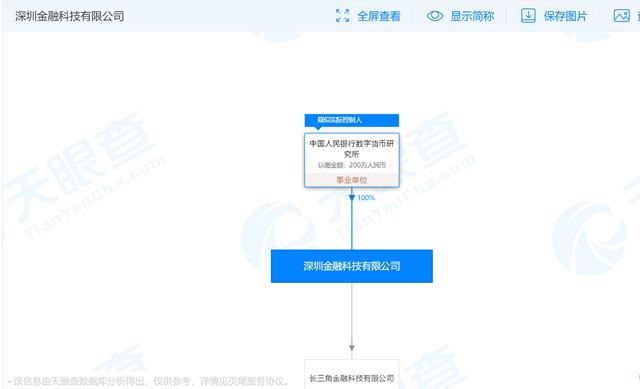Click the 疑似实际控制人 blue tag
This screenshot has height=389, width=640.
coord(351,120)
